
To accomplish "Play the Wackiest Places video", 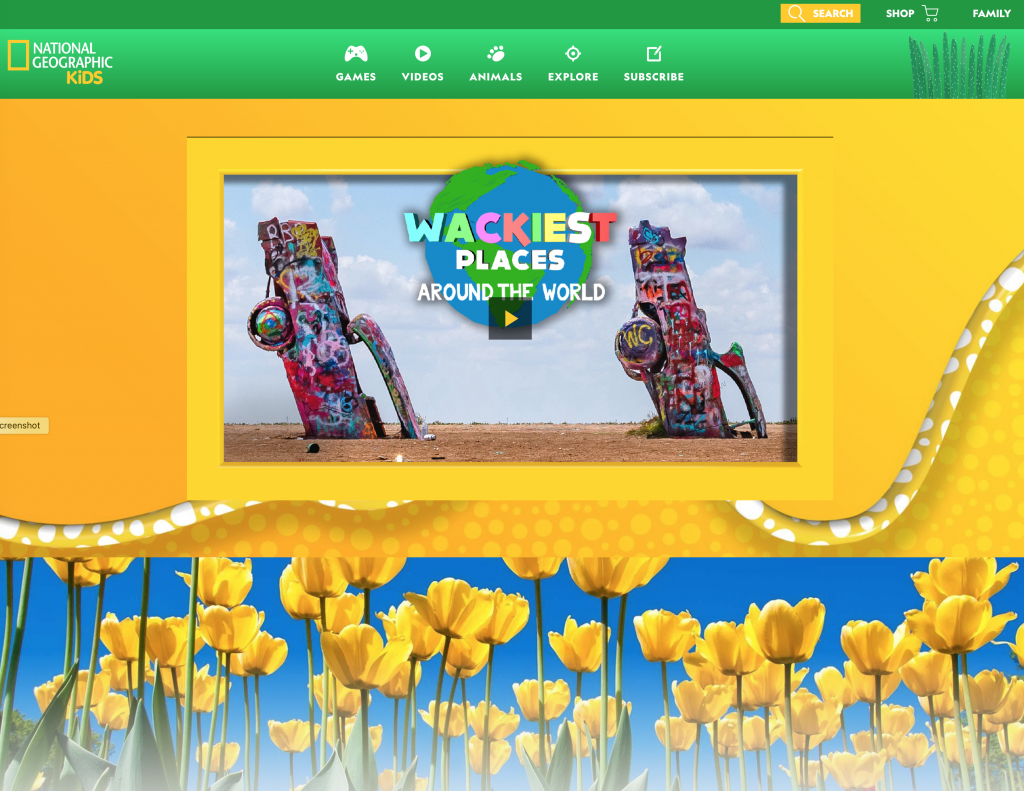I will pos(510,319).
